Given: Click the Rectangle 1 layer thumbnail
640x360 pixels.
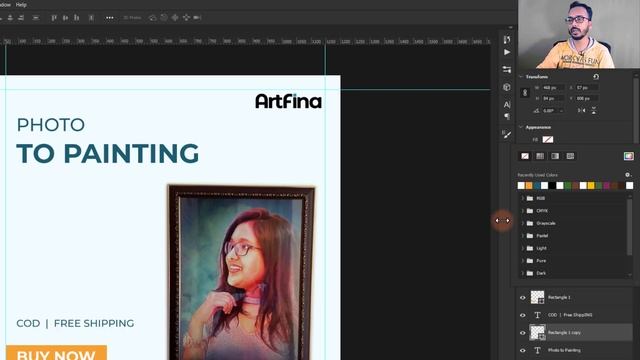Looking at the screenshot, I should pos(537,298).
